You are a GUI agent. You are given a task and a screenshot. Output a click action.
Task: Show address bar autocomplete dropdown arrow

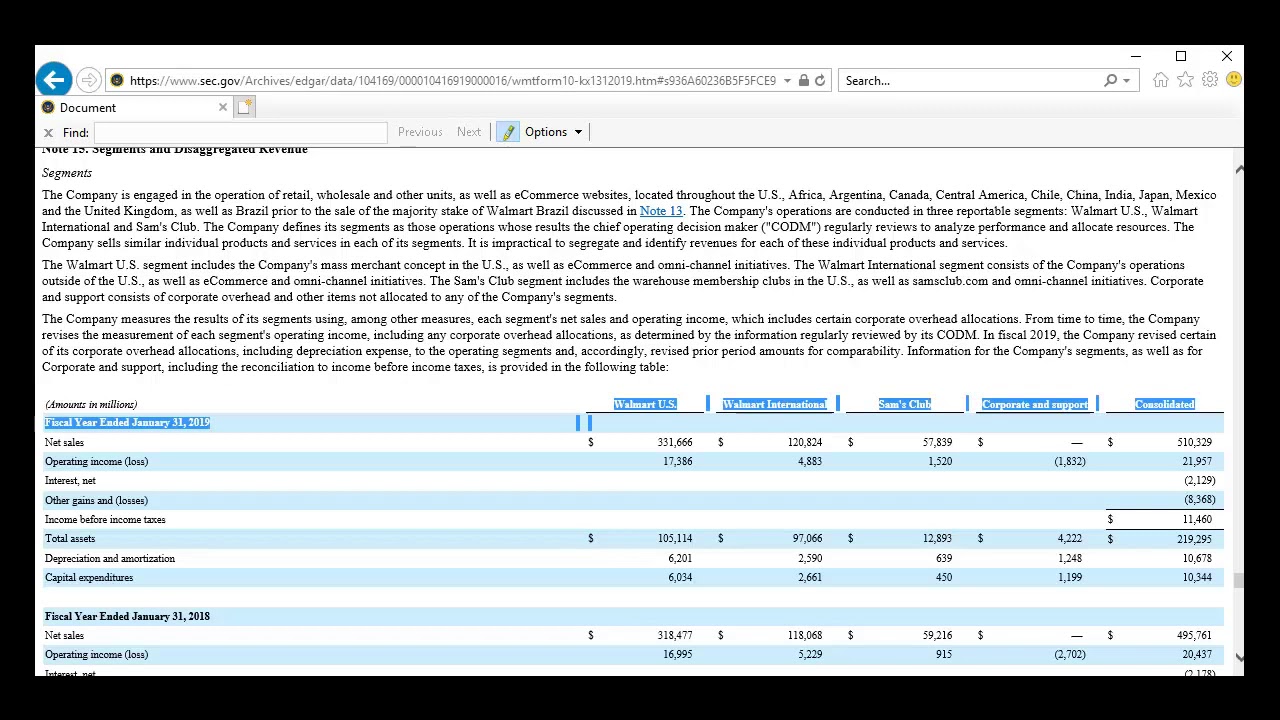[x=787, y=81]
